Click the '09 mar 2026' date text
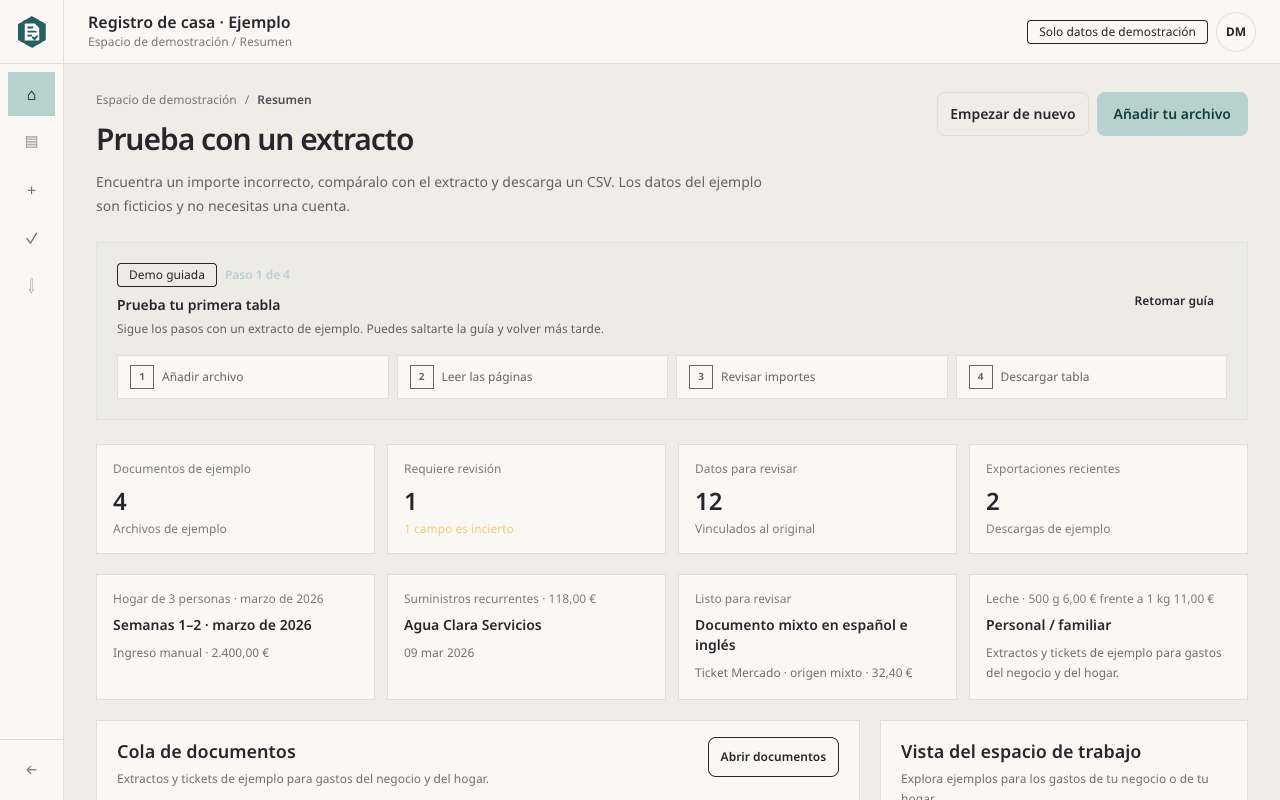Screen dimensions: 1280x800 tap(439, 653)
